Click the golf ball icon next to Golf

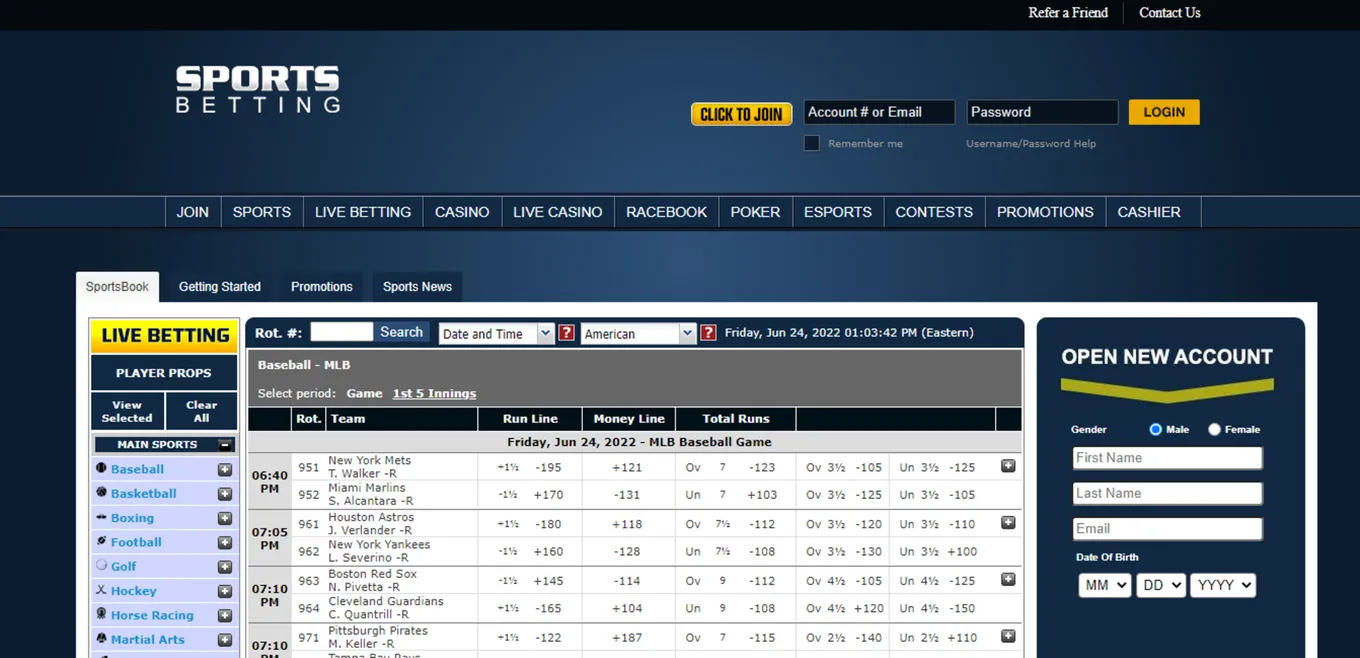[101, 565]
